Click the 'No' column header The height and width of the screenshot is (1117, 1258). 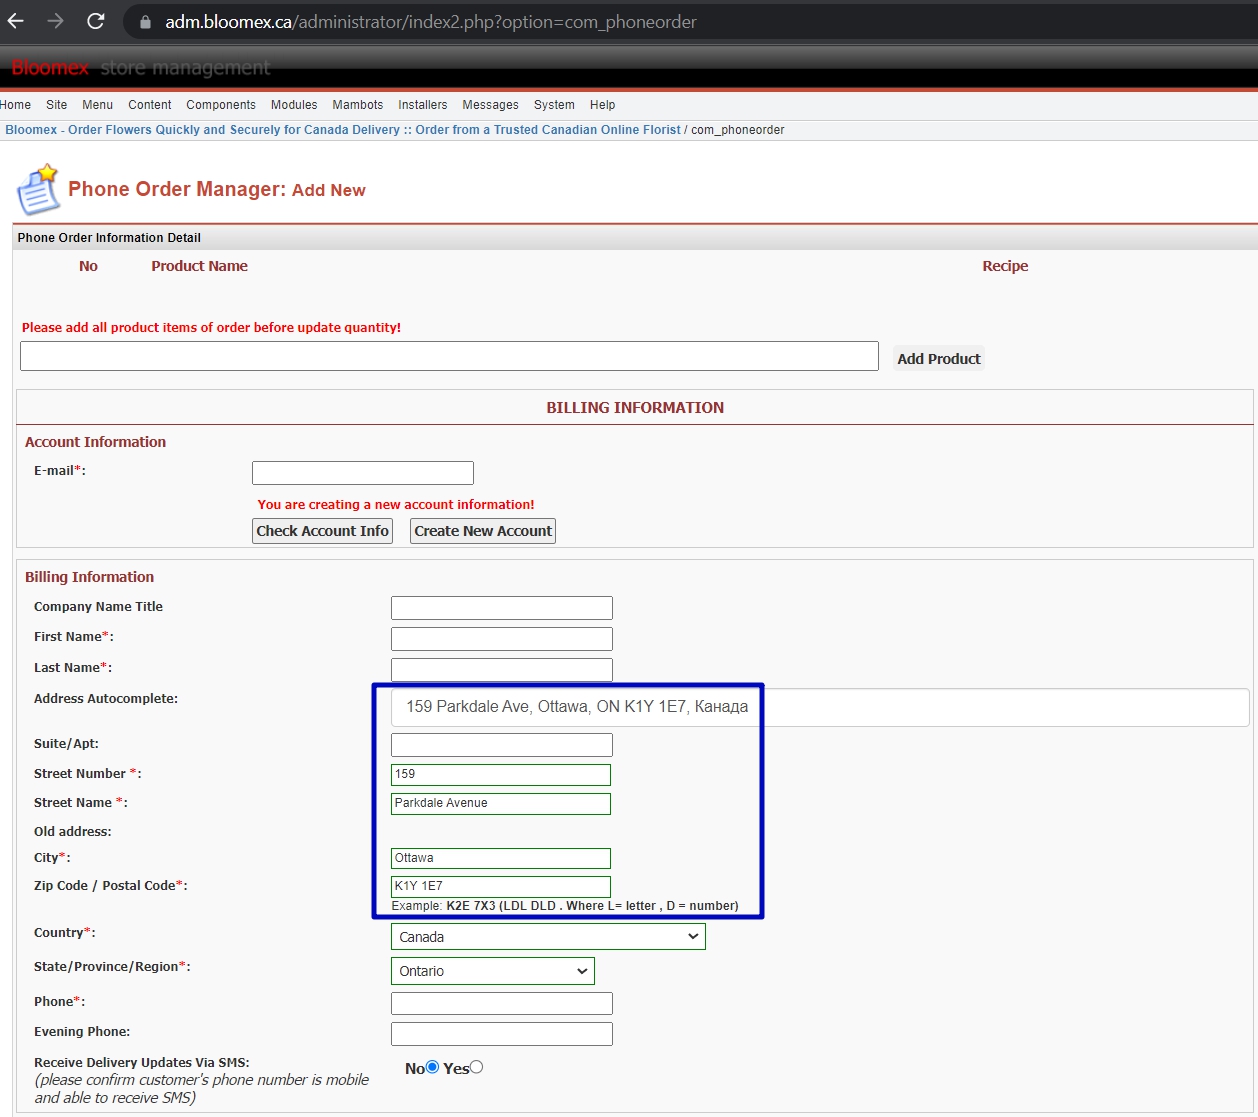88,266
